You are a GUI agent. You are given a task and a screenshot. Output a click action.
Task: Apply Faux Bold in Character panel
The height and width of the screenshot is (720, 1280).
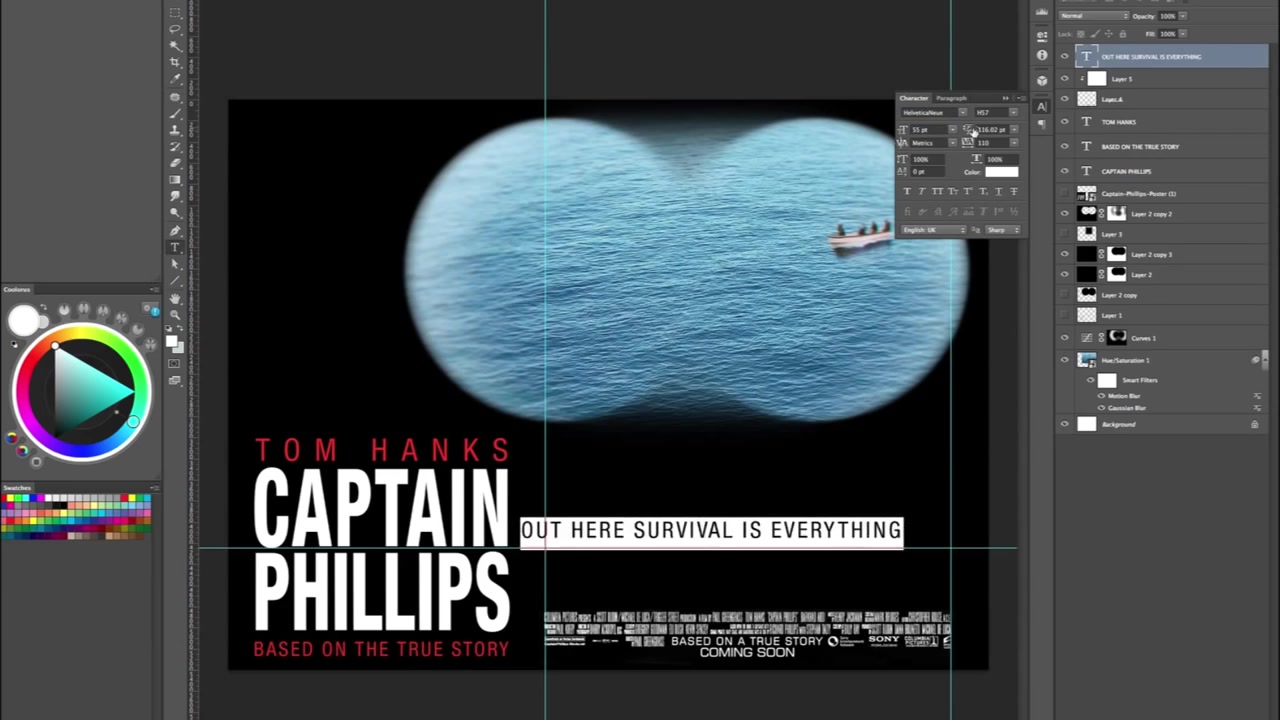[x=908, y=191]
